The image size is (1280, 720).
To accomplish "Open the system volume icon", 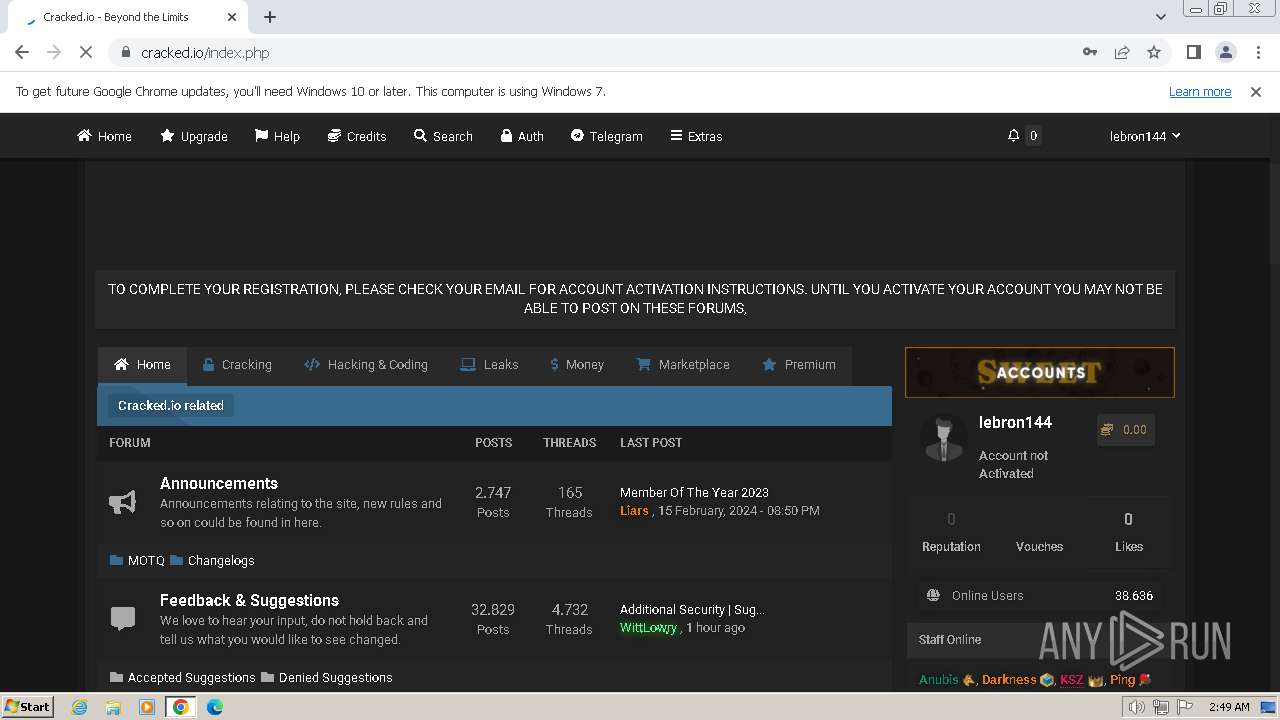I will [x=1136, y=707].
